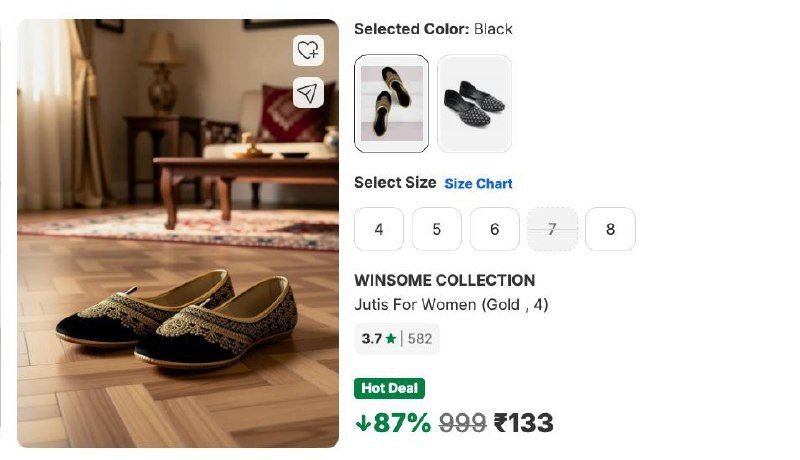Open the Size Chart link
The image size is (800, 460).
click(478, 184)
